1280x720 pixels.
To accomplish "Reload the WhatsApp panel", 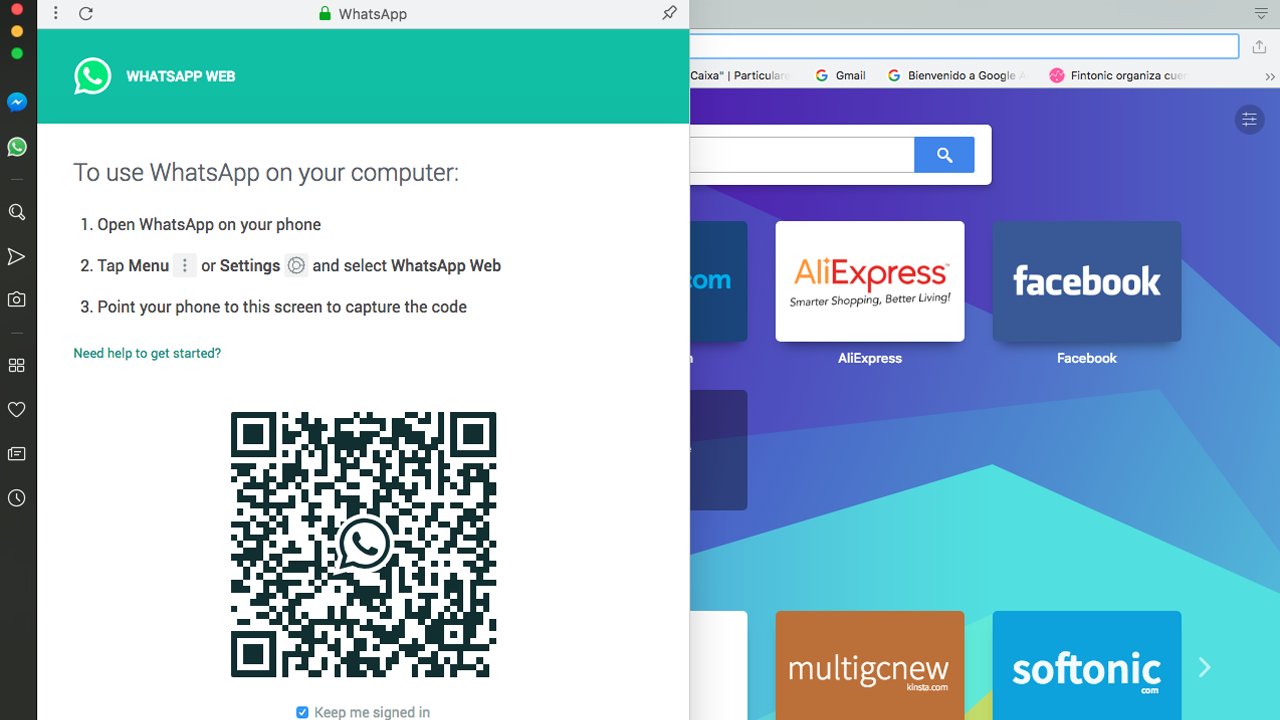I will pyautogui.click(x=85, y=14).
